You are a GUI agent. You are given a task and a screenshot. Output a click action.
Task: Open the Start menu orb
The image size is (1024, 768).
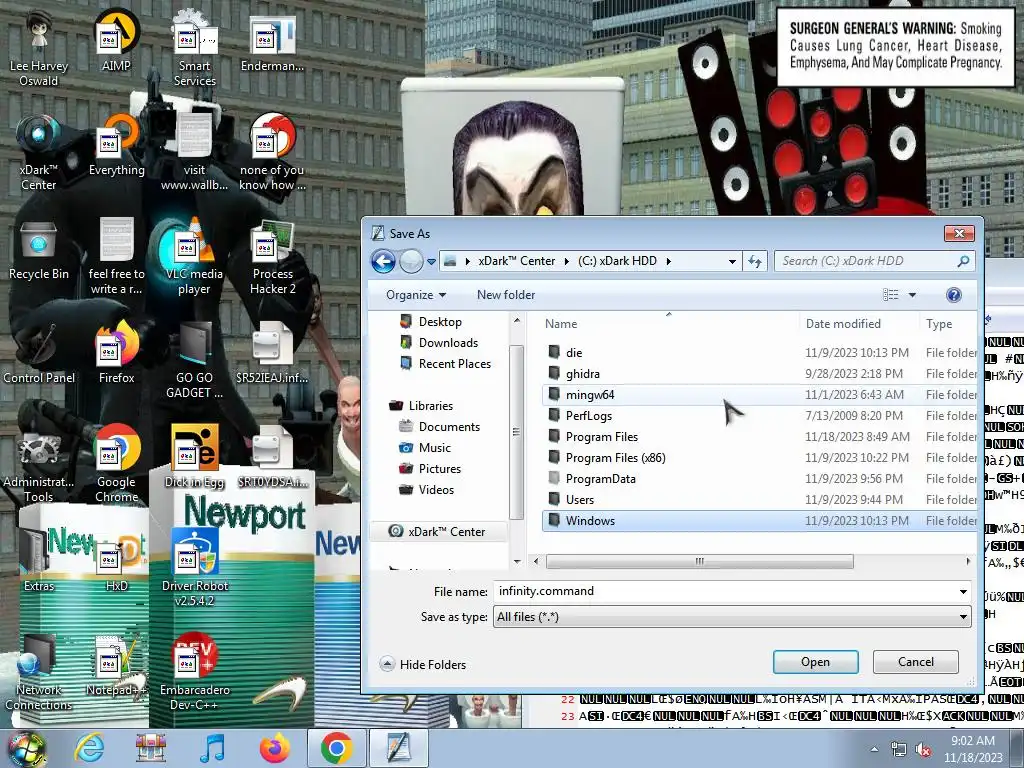(x=25, y=748)
